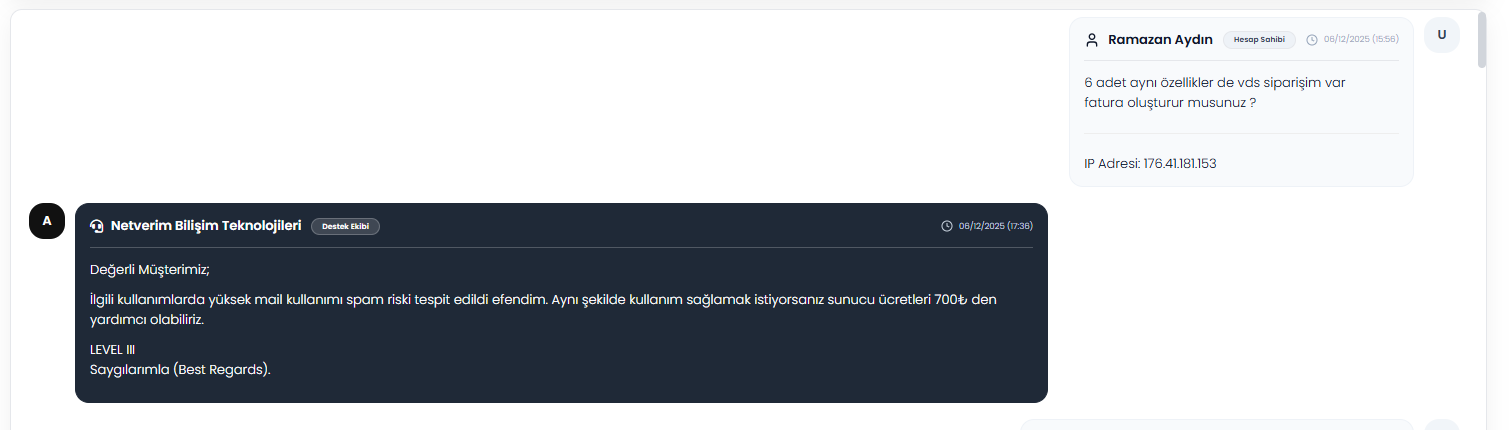1512x430 pixels.
Task: Click the Saygılarımla (Best Regards) line
Action: pos(180,369)
